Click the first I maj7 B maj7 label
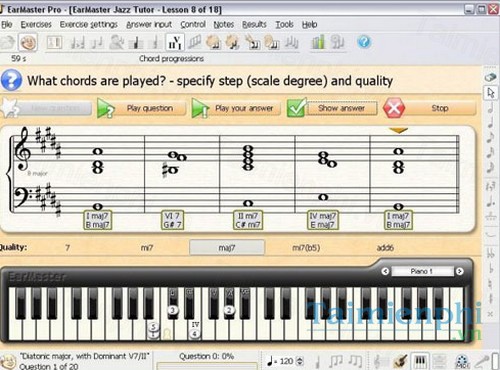Screen dimensions: 500x370 (97, 220)
